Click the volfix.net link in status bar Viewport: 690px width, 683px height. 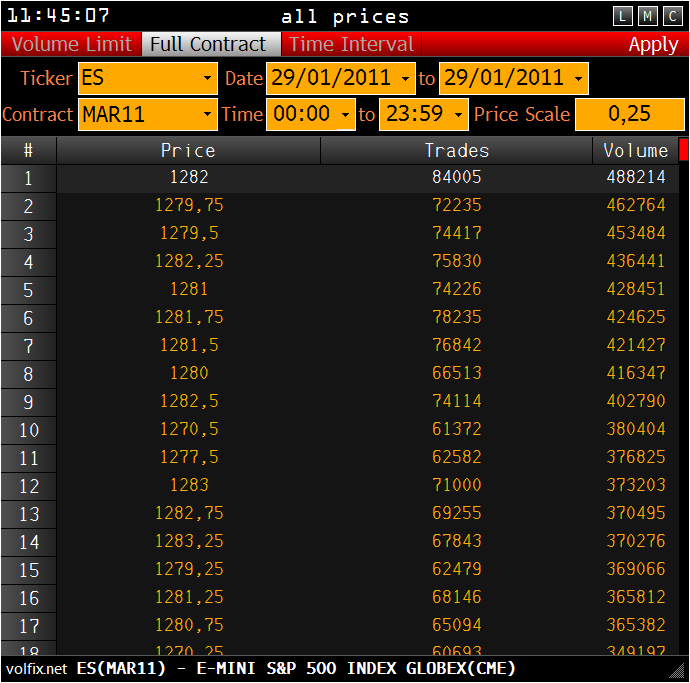click(36, 669)
